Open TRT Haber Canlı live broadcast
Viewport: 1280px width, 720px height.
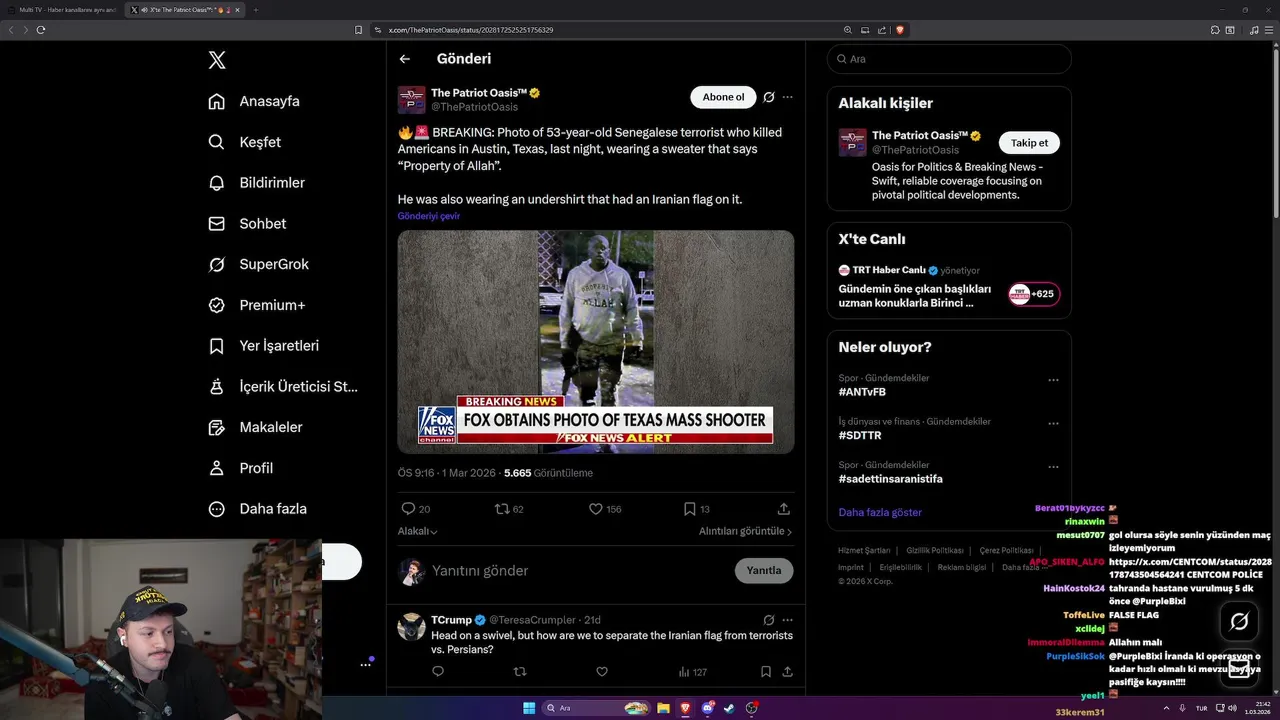click(x=949, y=286)
